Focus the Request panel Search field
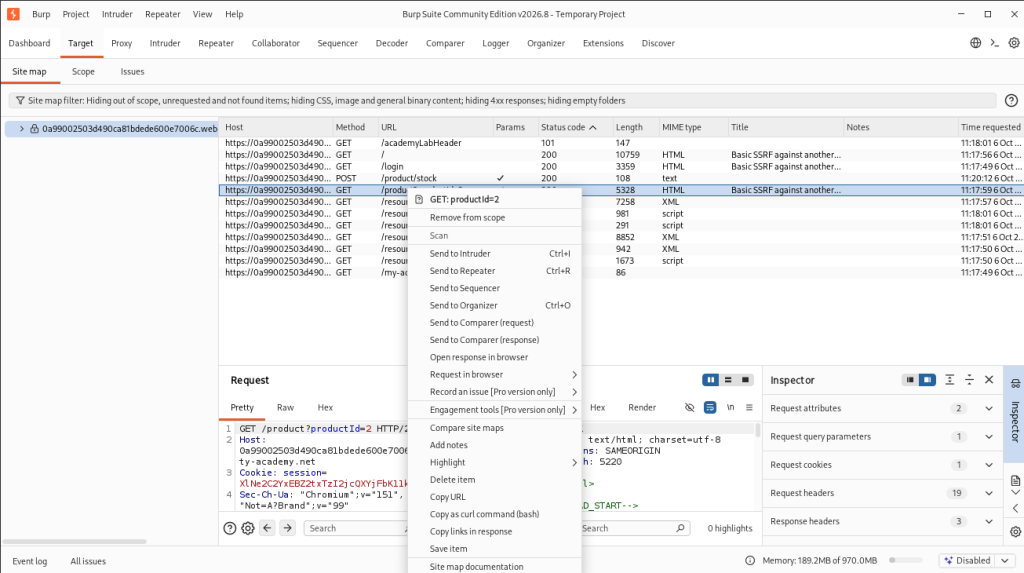1024x573 pixels. click(x=356, y=528)
